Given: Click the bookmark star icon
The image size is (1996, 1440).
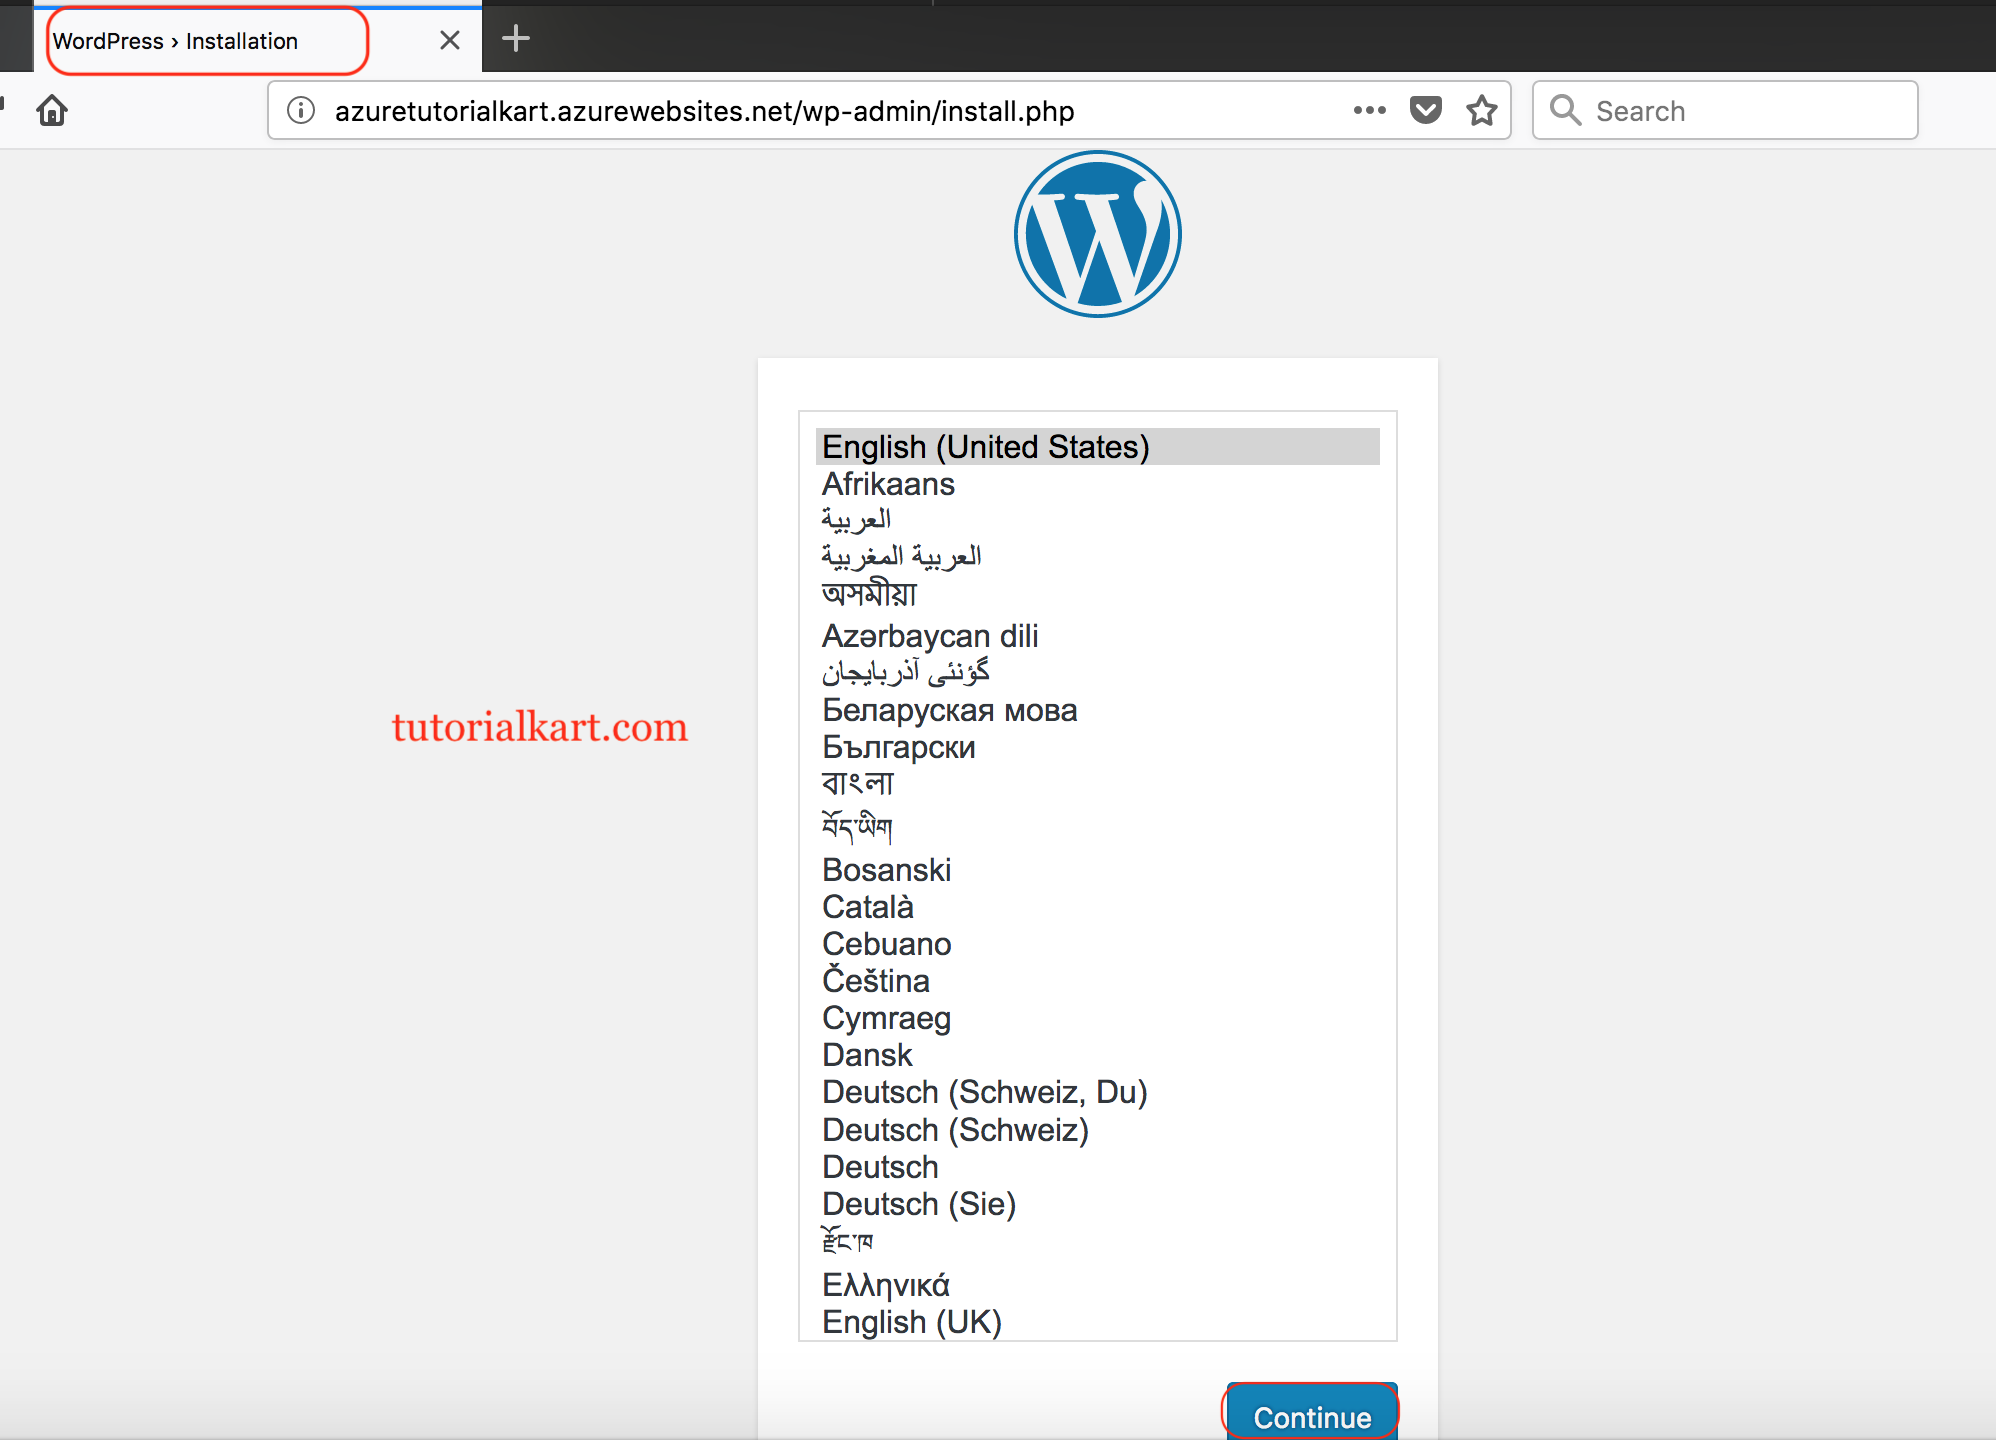Looking at the screenshot, I should pyautogui.click(x=1482, y=110).
